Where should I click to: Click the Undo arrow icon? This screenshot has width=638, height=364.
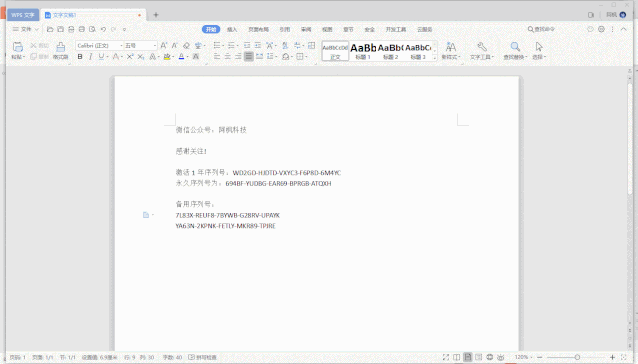103,29
